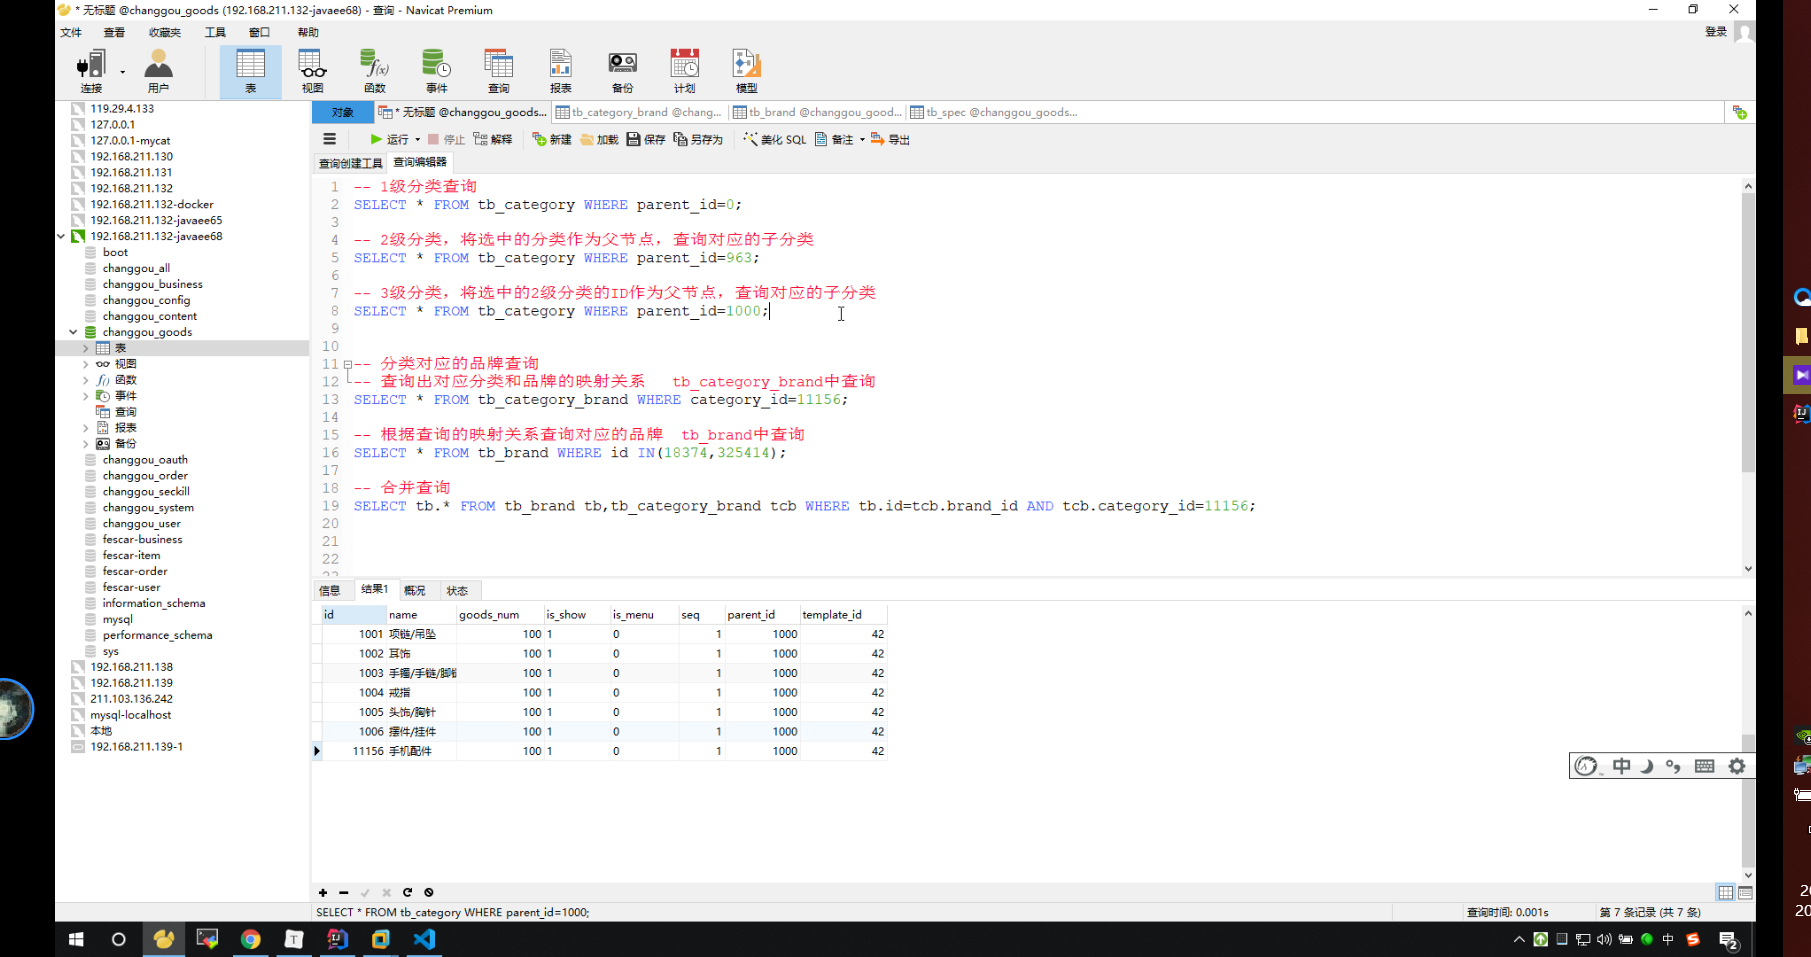This screenshot has width=1811, height=957.
Task: Save the query with 保存
Action: point(646,139)
